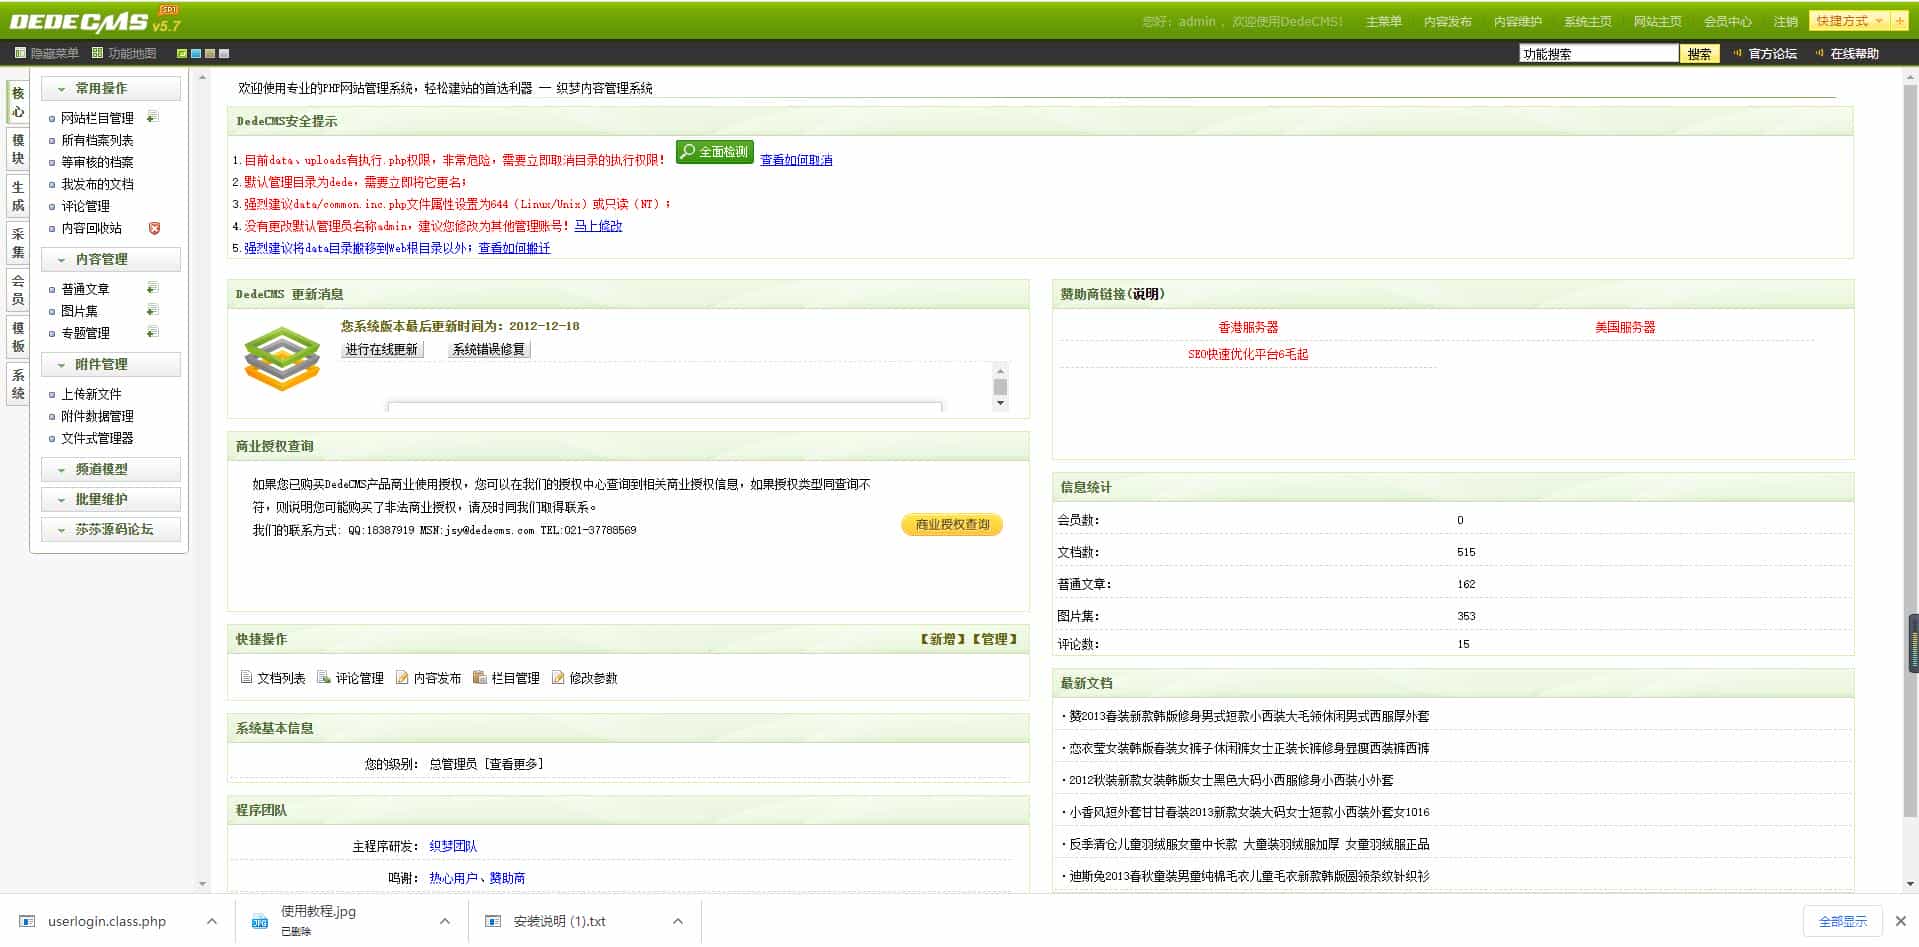
Task: Open the 所有档案列表 sidebar item
Action: coord(97,140)
